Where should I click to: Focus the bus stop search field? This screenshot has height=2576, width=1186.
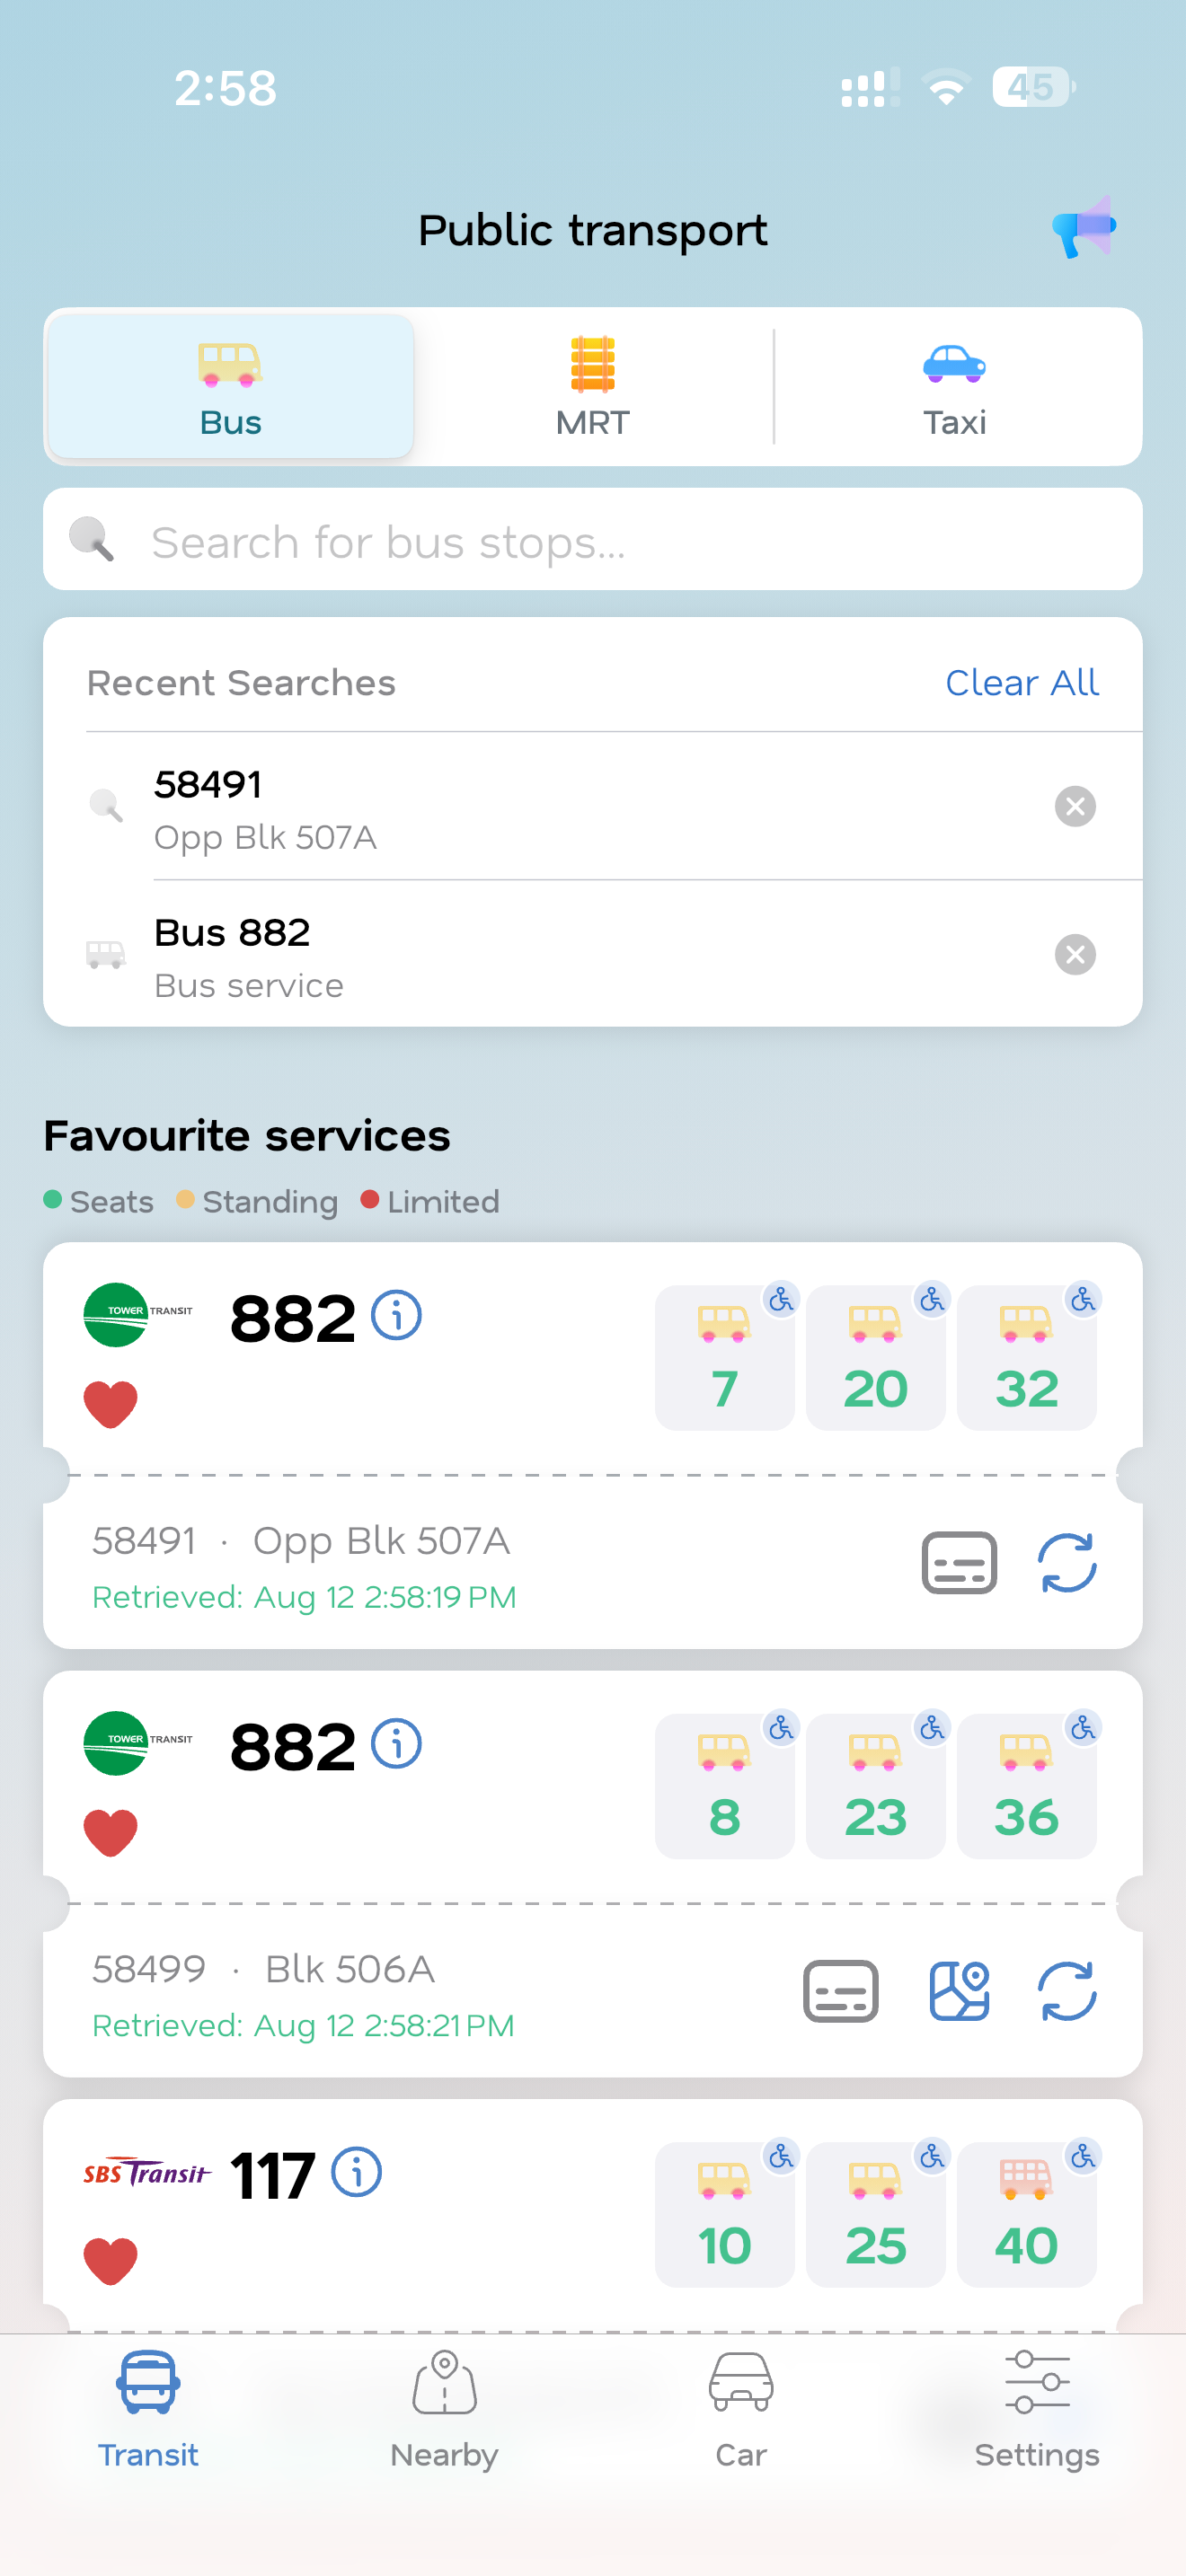click(x=593, y=540)
